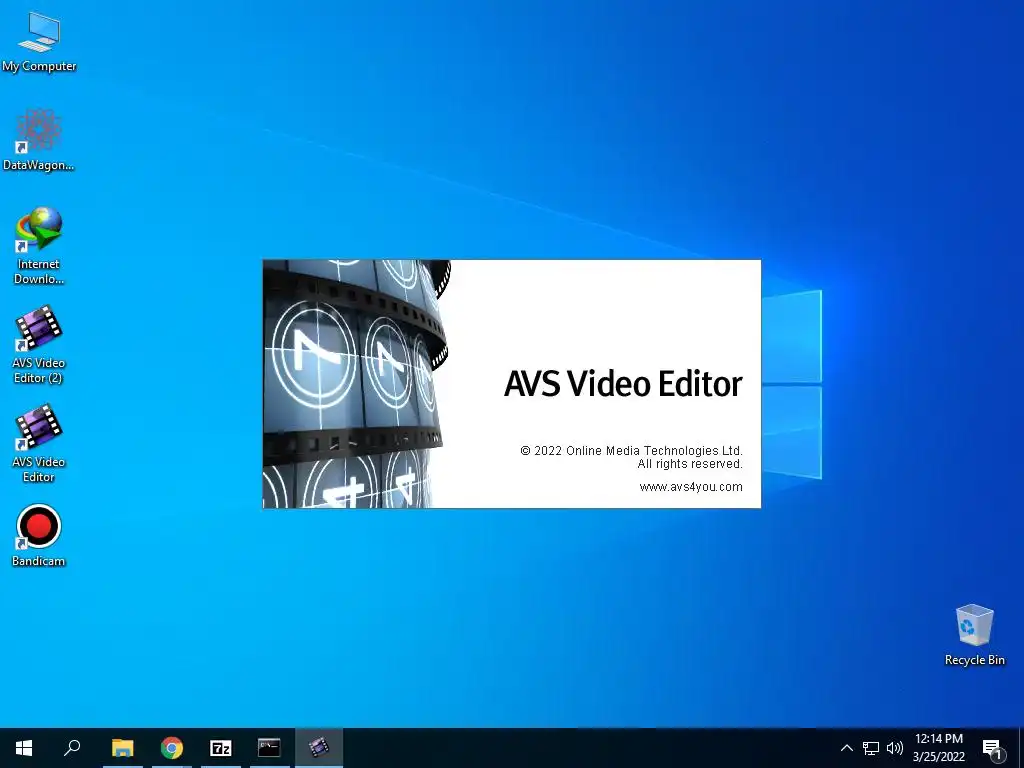
Task: Open the clock showing 12:14 PM
Action: pos(939,748)
